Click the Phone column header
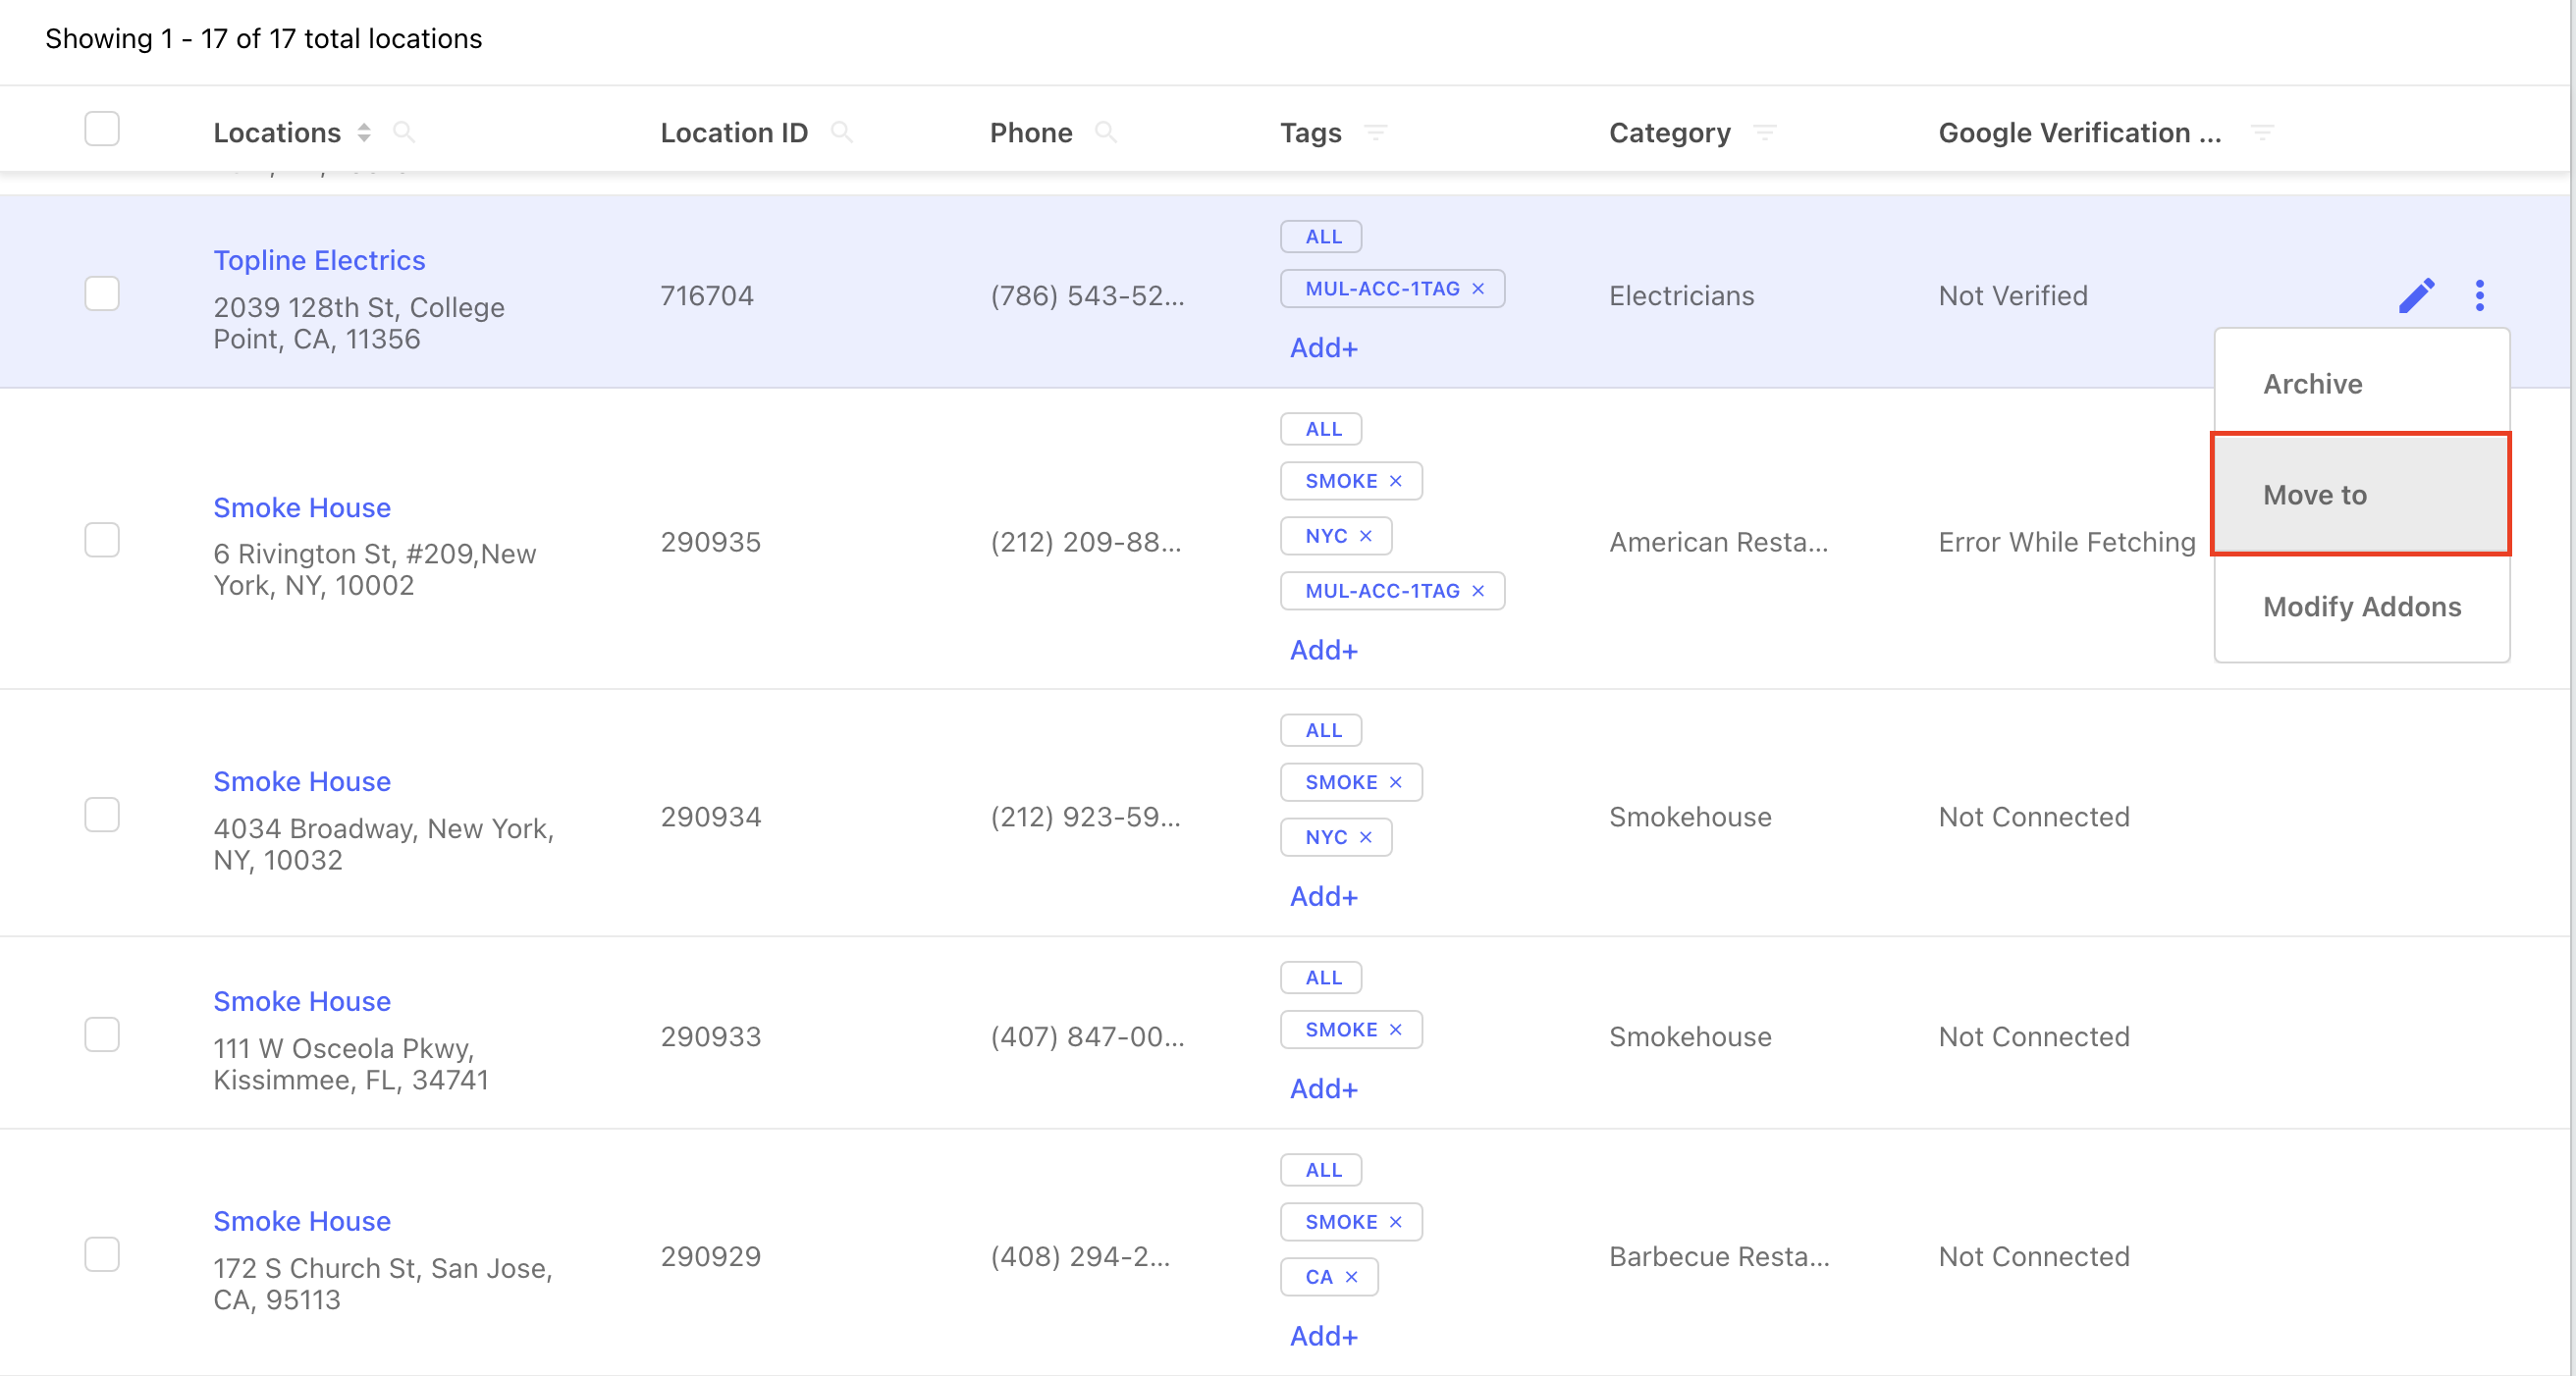This screenshot has width=2576, height=1376. [1031, 132]
